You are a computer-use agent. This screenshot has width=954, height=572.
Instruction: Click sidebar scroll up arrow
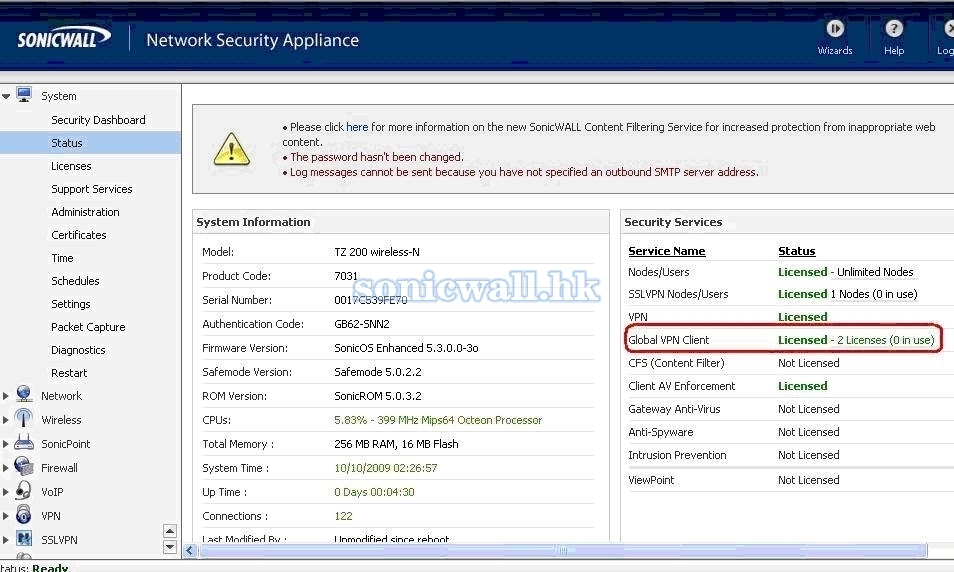[x=170, y=531]
